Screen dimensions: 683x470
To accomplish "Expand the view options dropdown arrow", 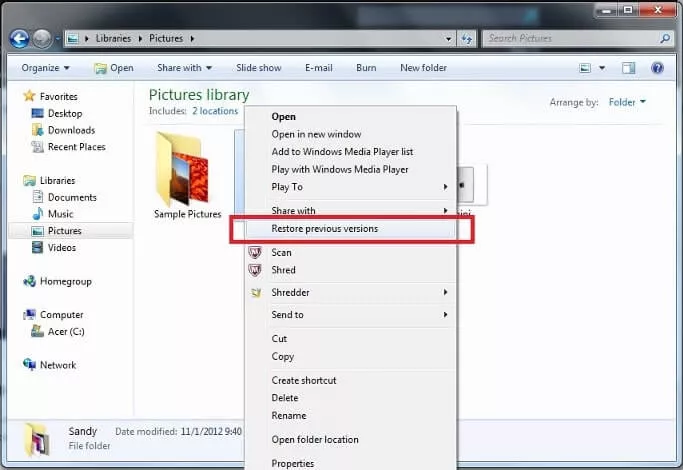I will coord(602,68).
